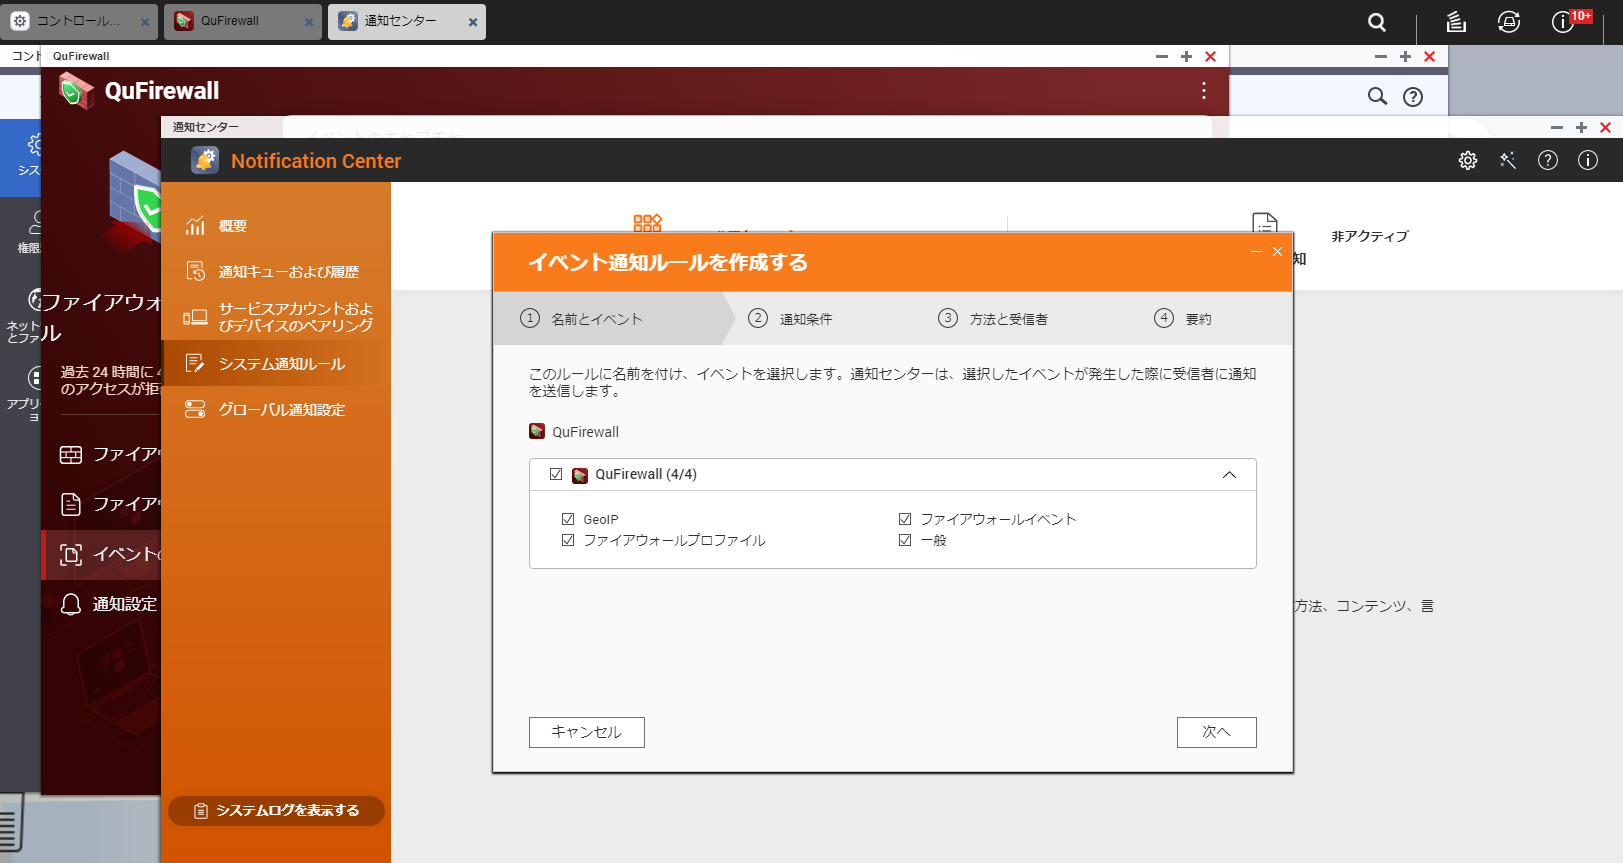Image resolution: width=1623 pixels, height=863 pixels.
Task: Switch to the 通知センター taskbar tab
Action: click(x=407, y=21)
